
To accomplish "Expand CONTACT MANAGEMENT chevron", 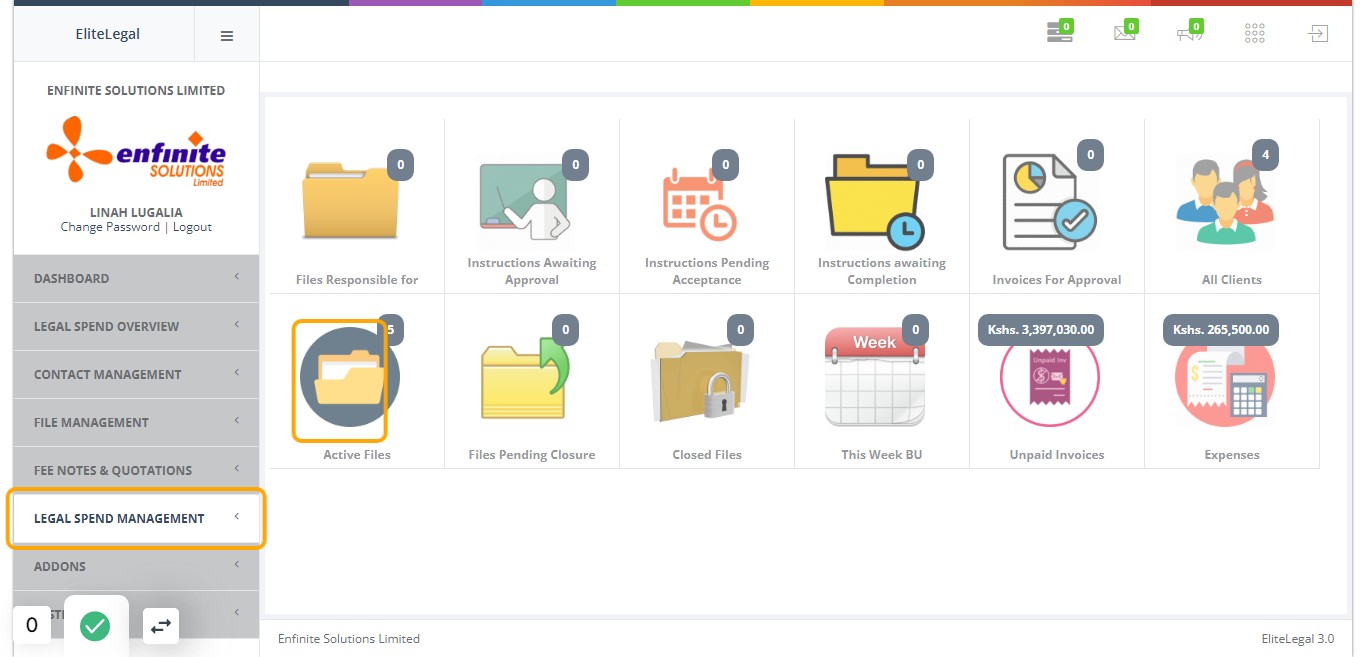I will click(x=237, y=373).
